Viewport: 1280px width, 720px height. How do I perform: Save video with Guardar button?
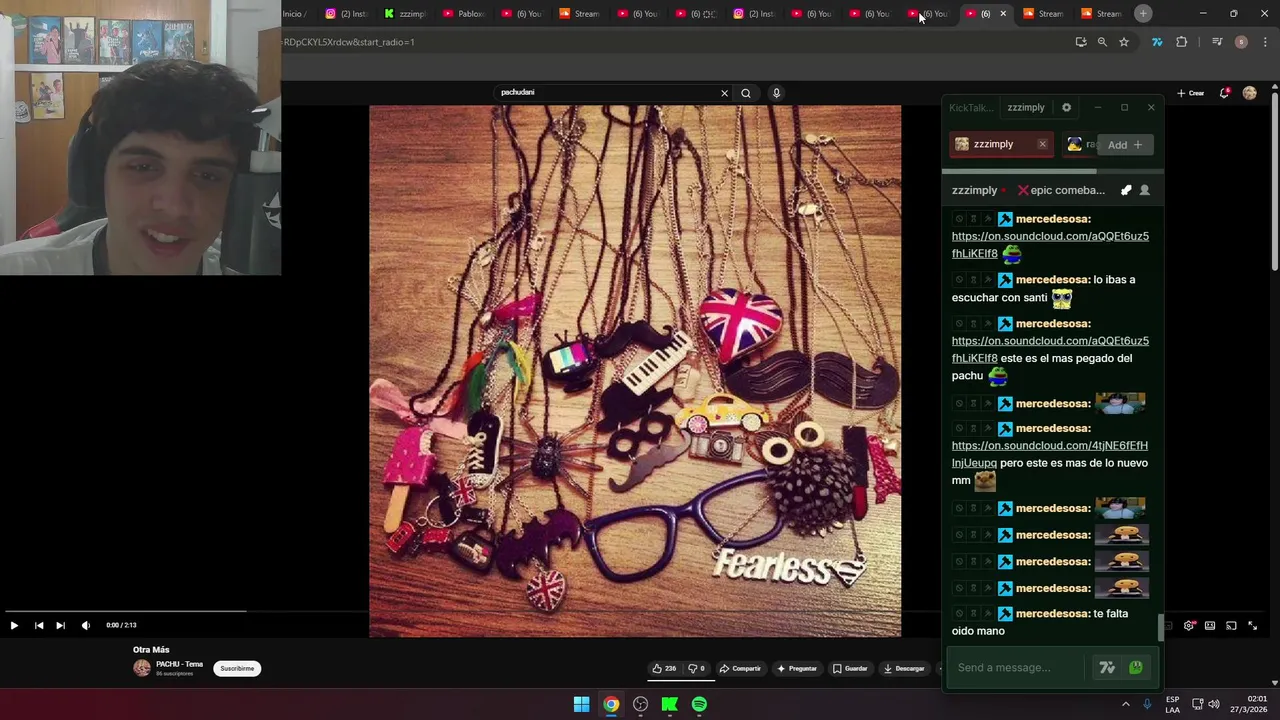coord(851,668)
